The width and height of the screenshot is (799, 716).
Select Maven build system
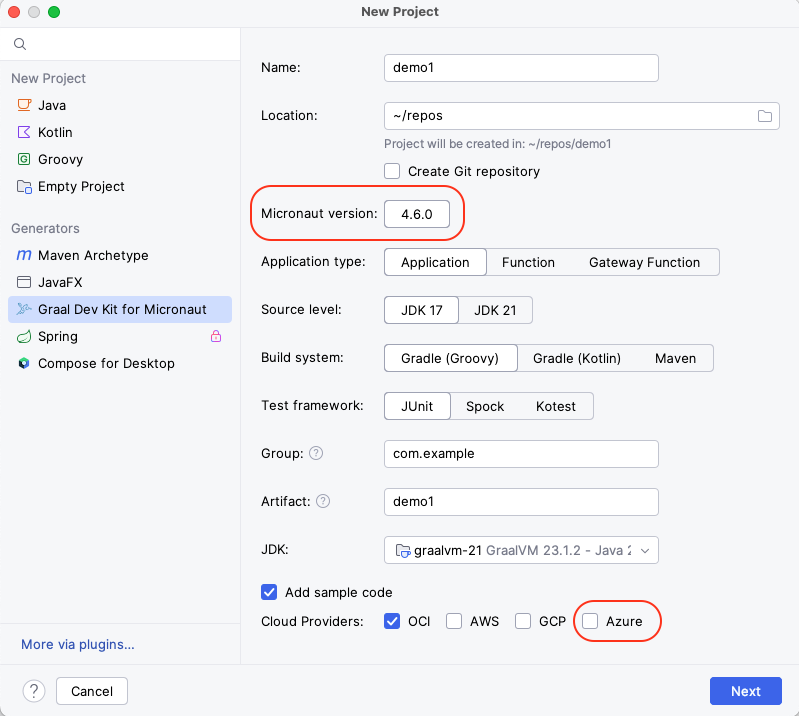(x=676, y=358)
